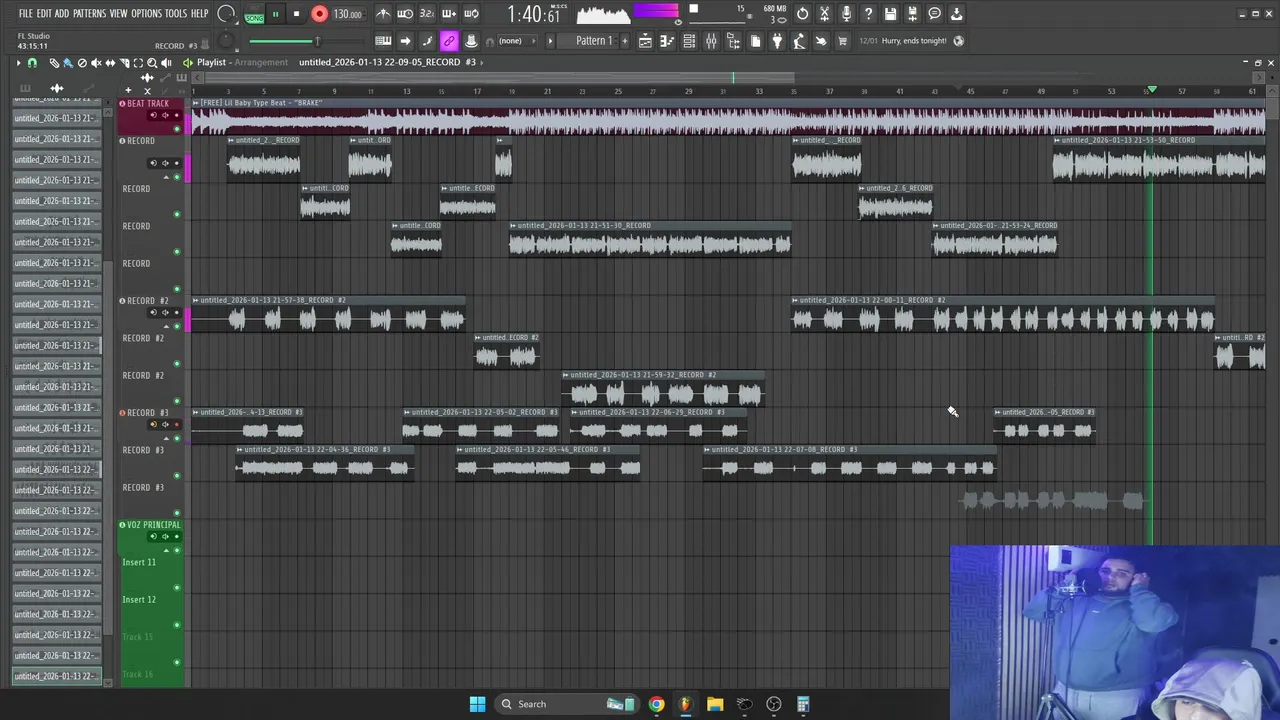Click the download arrow icon
Image resolution: width=1280 pixels, height=720 pixels.
point(956,14)
